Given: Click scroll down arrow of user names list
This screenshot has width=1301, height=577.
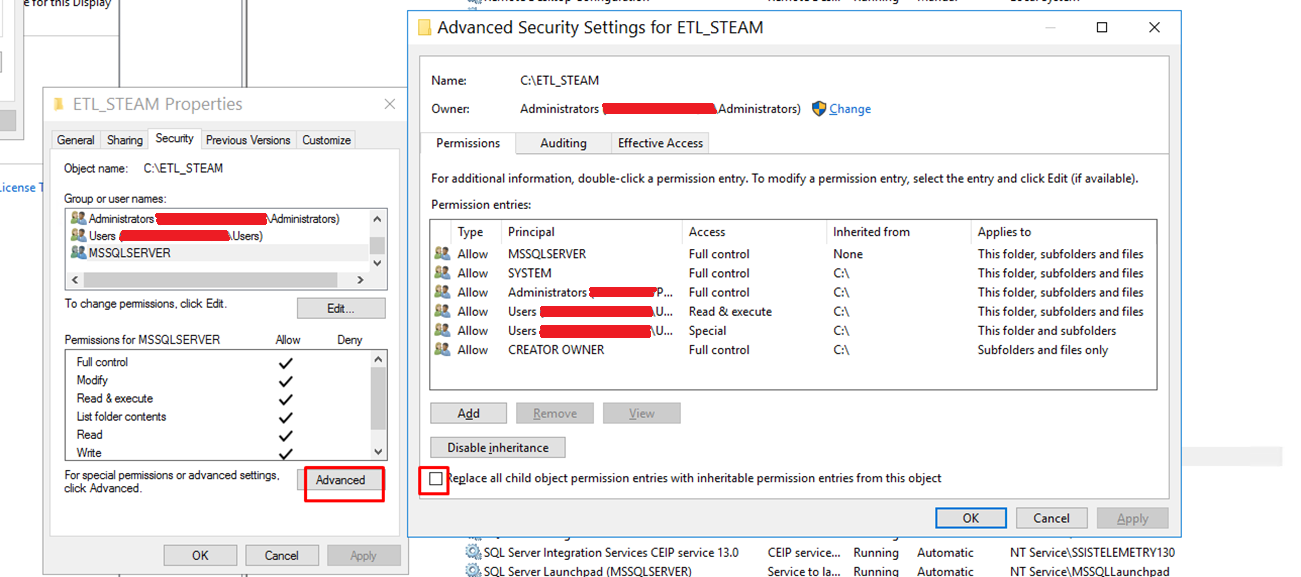Looking at the screenshot, I should point(377,262).
